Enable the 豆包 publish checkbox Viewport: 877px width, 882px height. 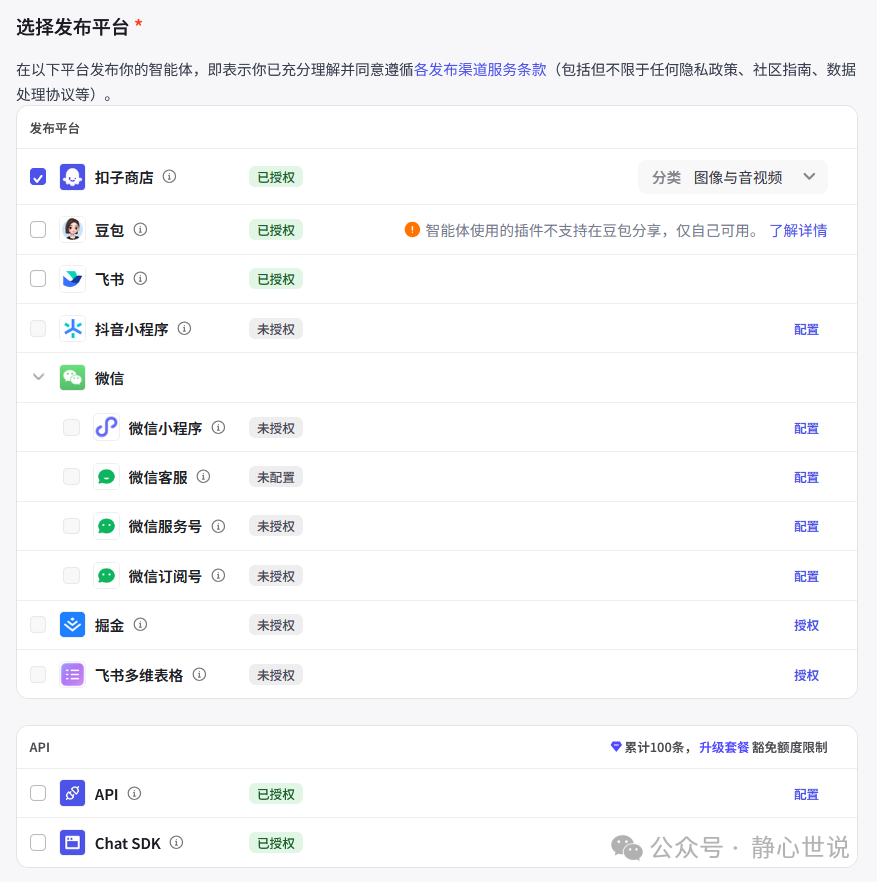click(37, 229)
